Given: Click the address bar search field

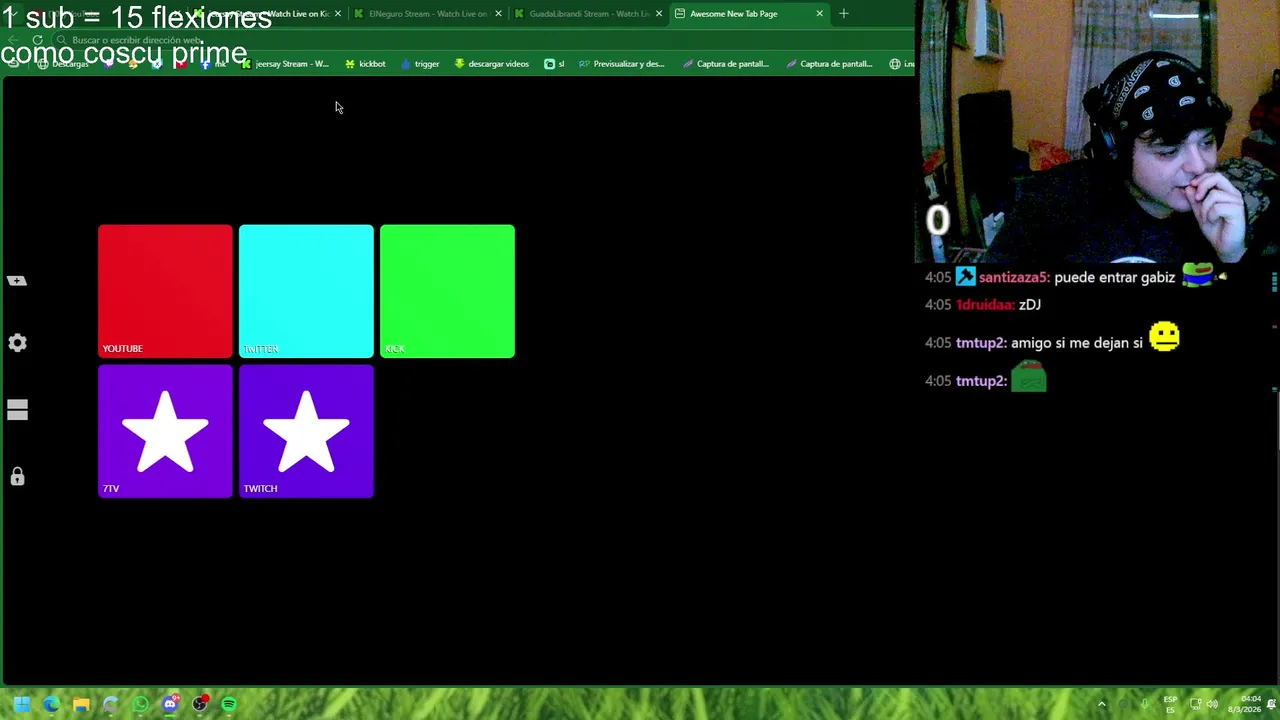Looking at the screenshot, I should point(480,40).
